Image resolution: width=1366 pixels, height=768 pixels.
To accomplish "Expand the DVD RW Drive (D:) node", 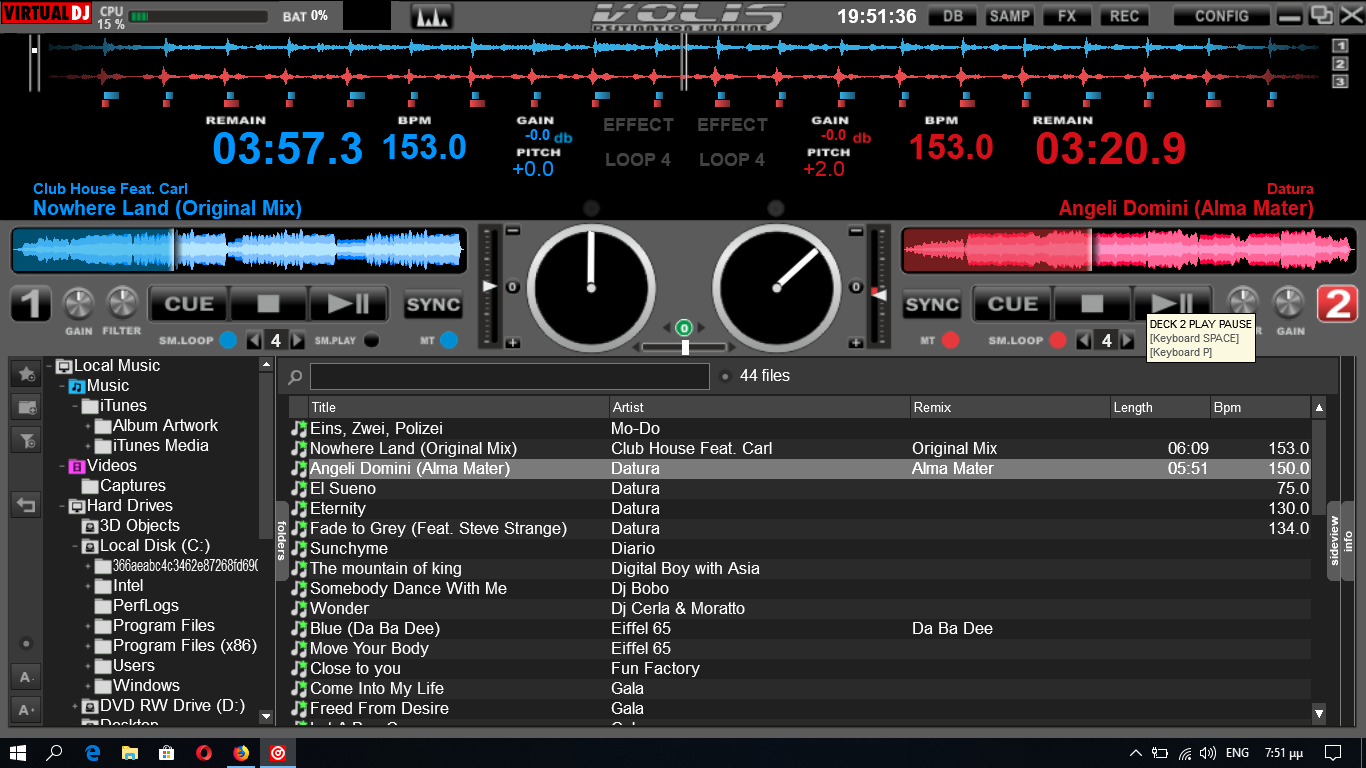I will pyautogui.click(x=75, y=706).
